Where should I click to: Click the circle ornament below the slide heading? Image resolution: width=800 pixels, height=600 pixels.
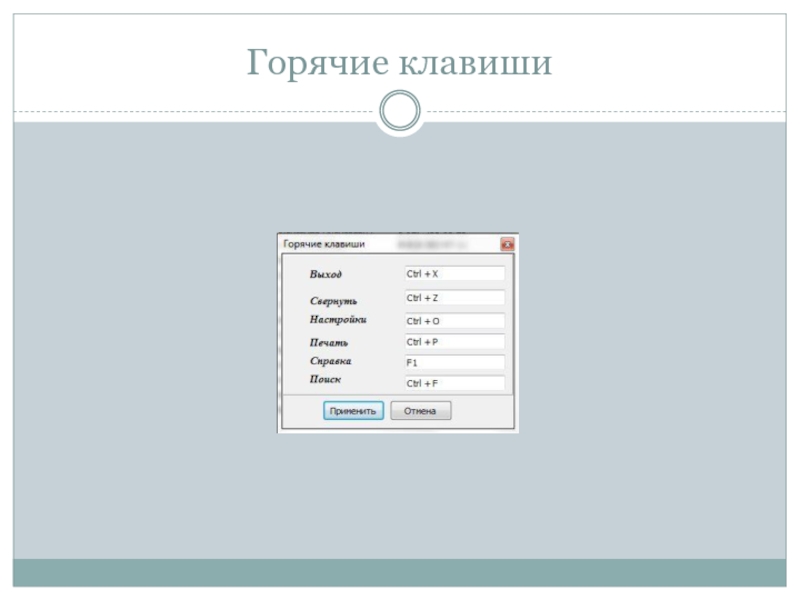pyautogui.click(x=400, y=111)
